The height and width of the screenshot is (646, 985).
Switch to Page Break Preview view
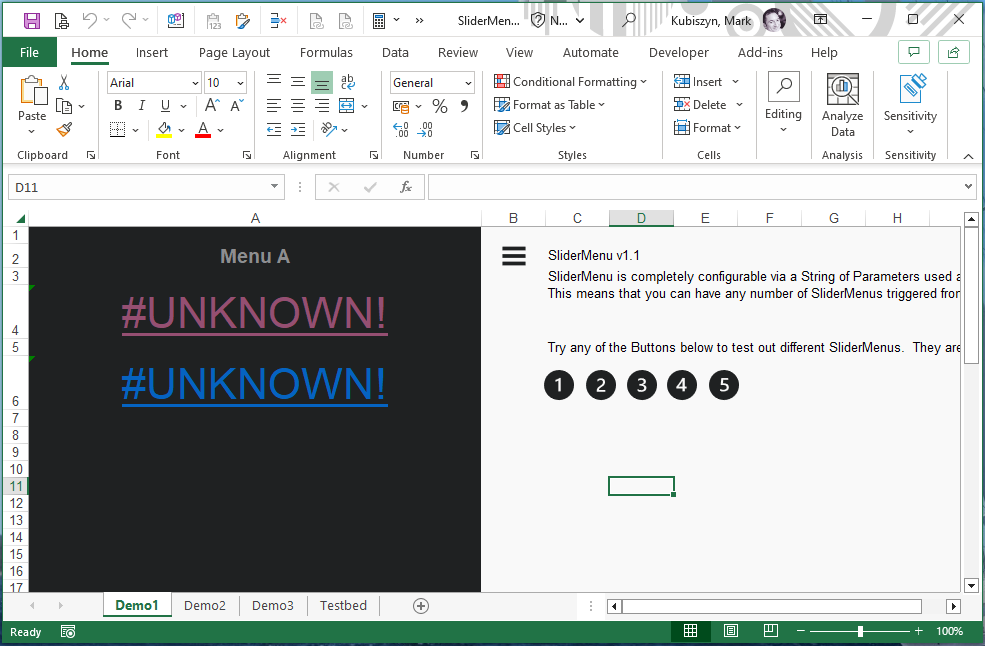(770, 631)
